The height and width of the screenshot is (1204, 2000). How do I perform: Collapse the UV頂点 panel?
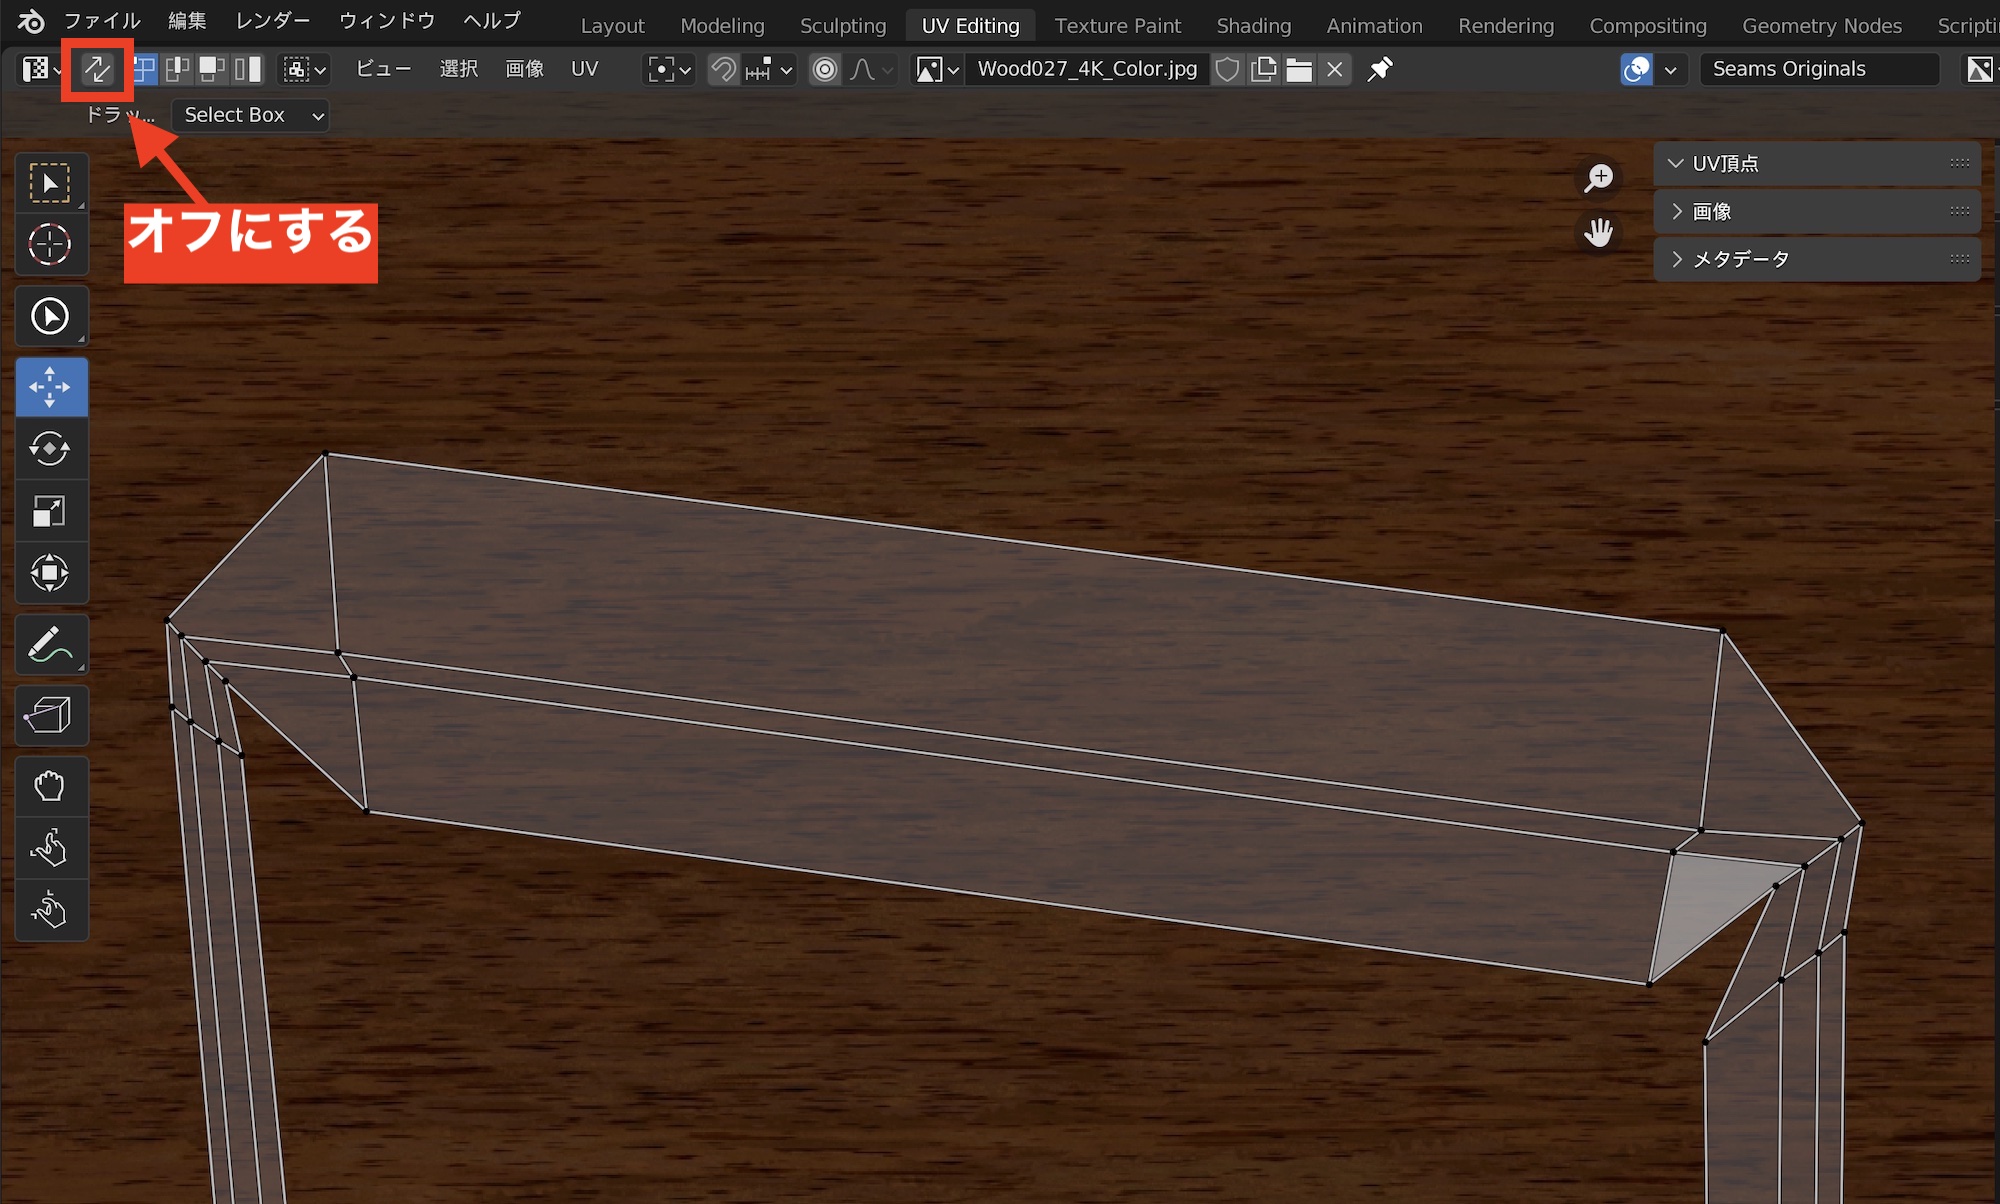pos(1725,163)
